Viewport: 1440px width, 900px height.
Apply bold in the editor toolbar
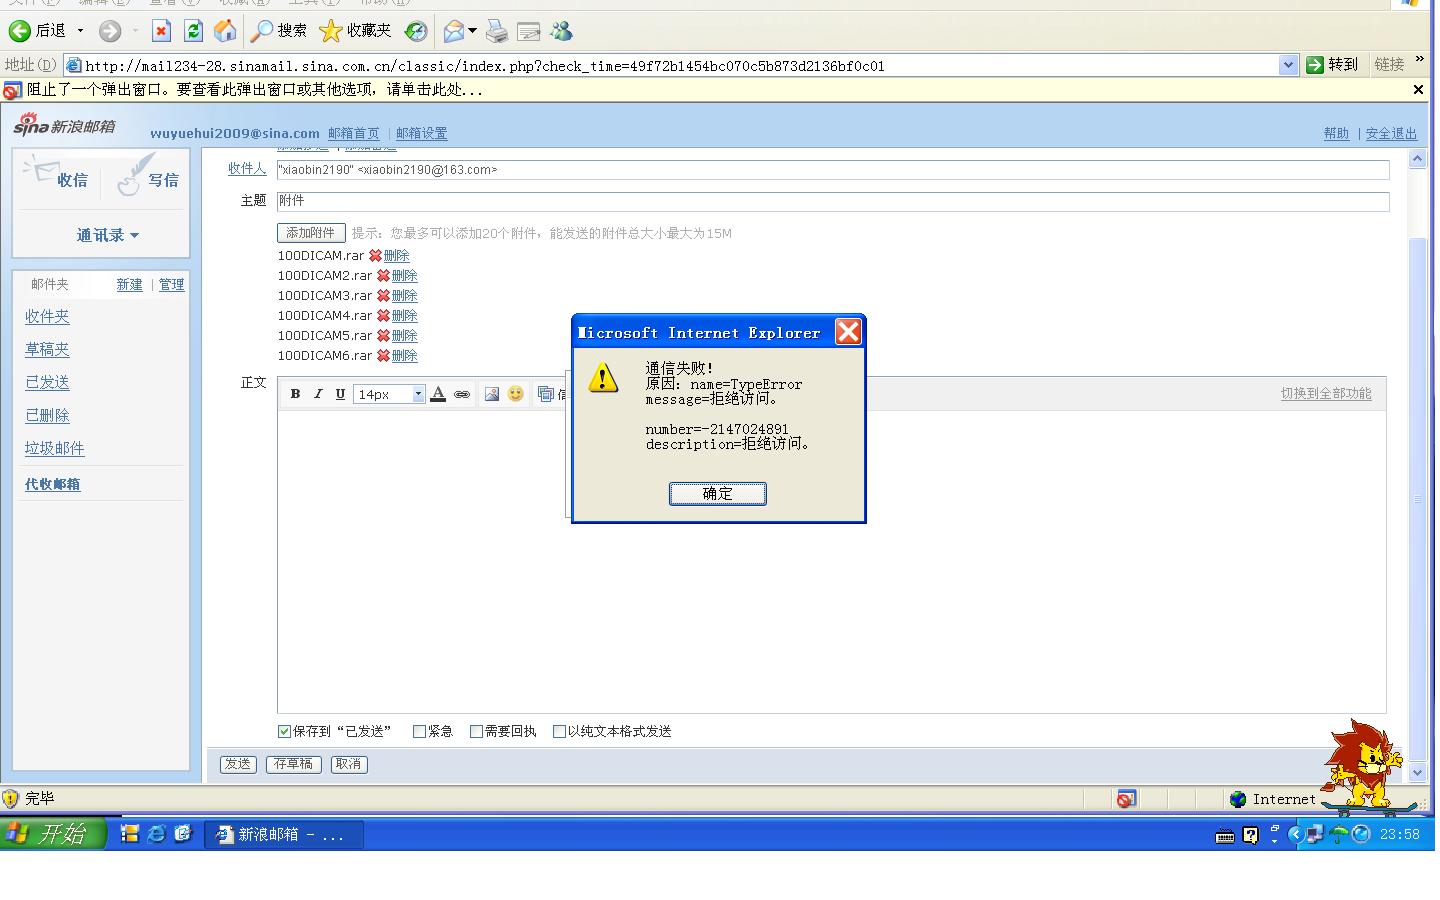(x=295, y=394)
